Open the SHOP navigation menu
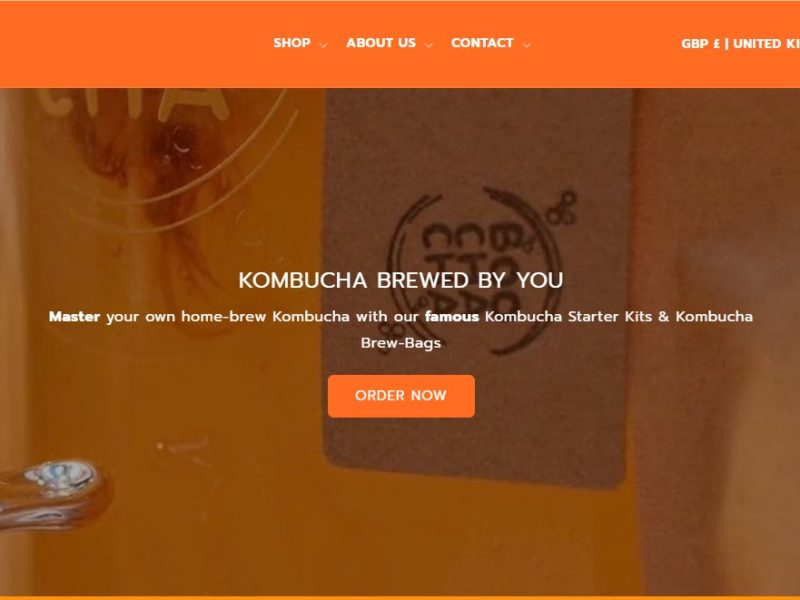The height and width of the screenshot is (600, 800). 292,43
